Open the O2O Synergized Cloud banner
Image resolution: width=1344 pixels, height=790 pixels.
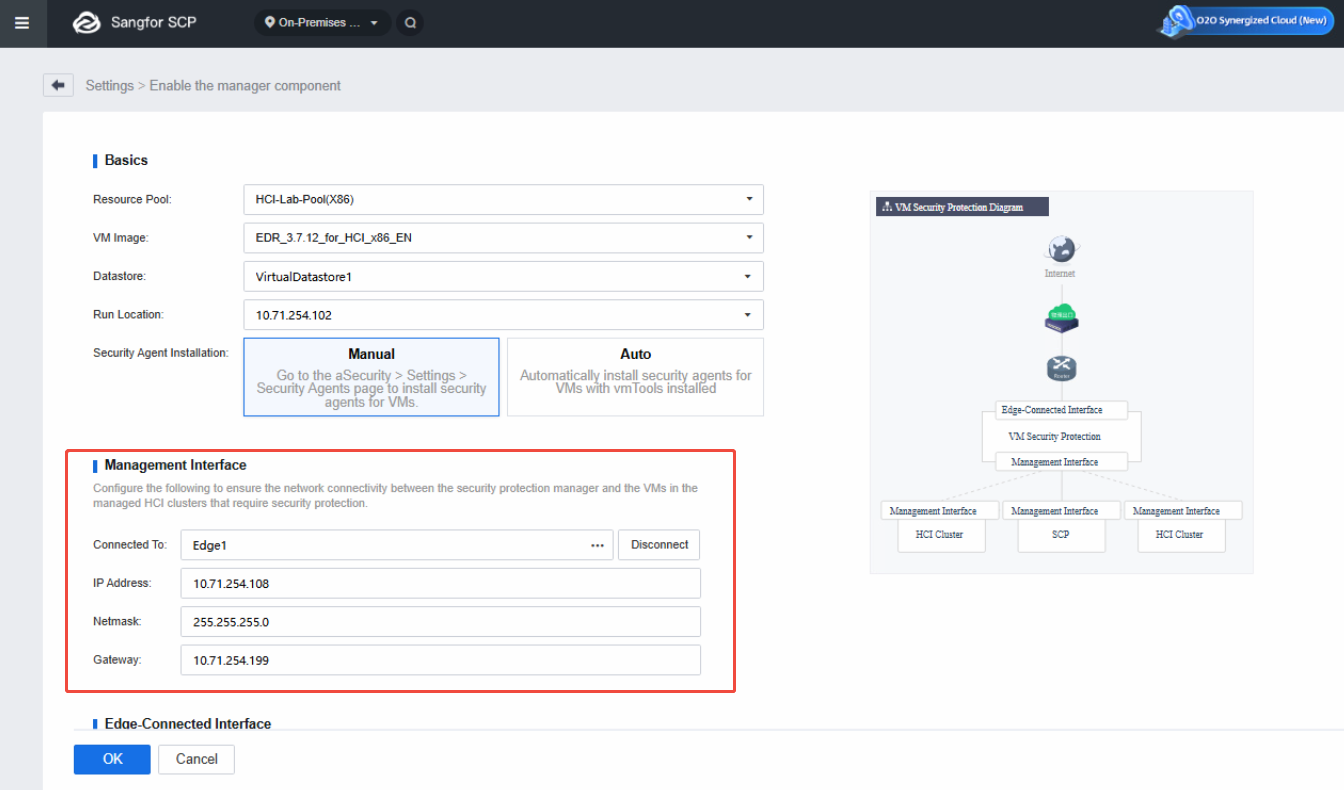(1245, 21)
